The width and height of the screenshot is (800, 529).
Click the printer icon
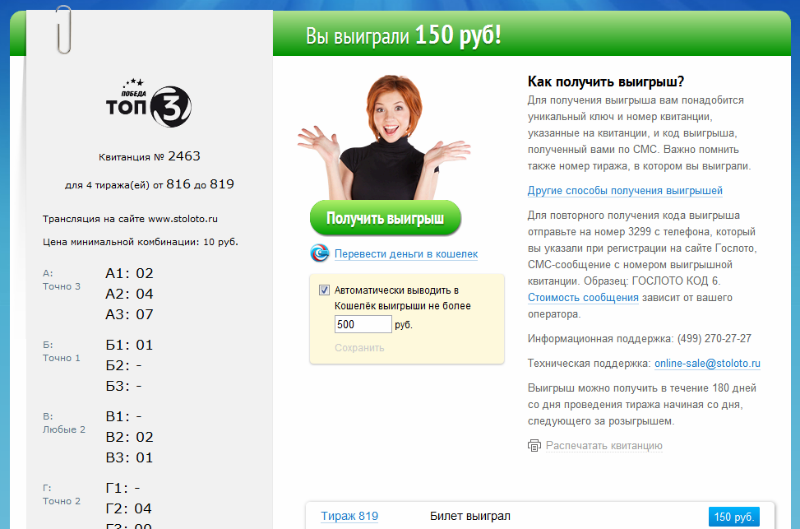534,445
